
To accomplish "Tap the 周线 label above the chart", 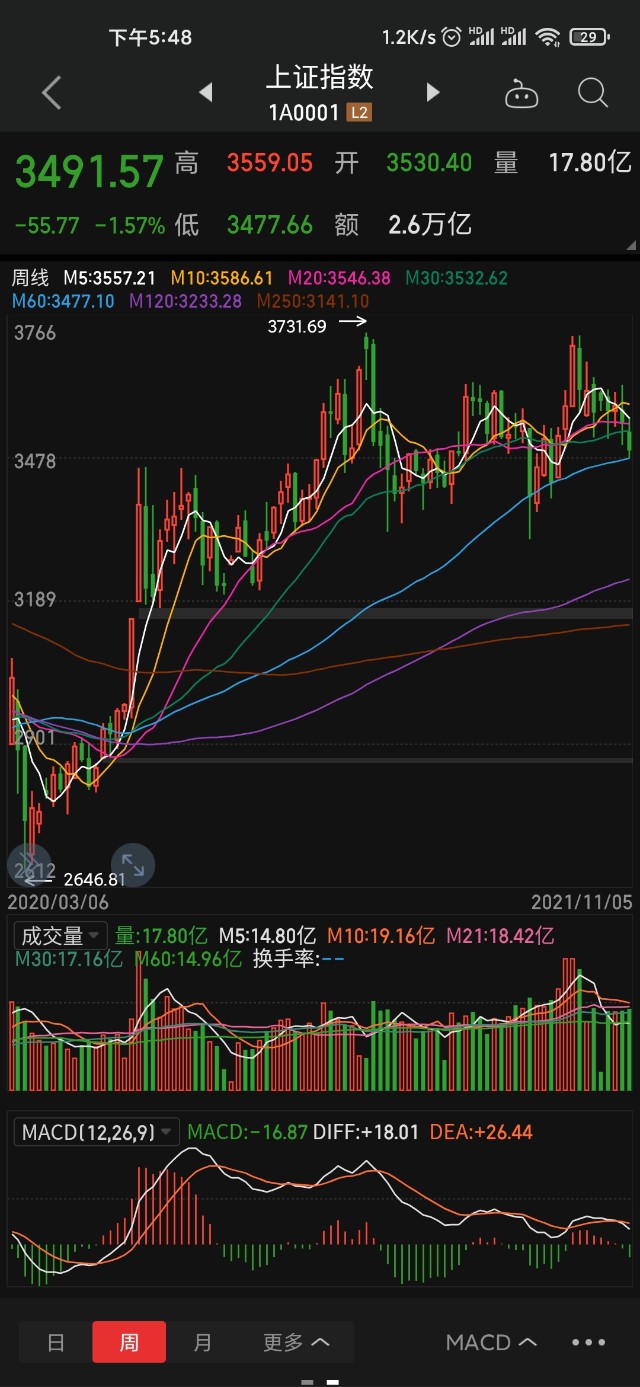I will 30,277.
